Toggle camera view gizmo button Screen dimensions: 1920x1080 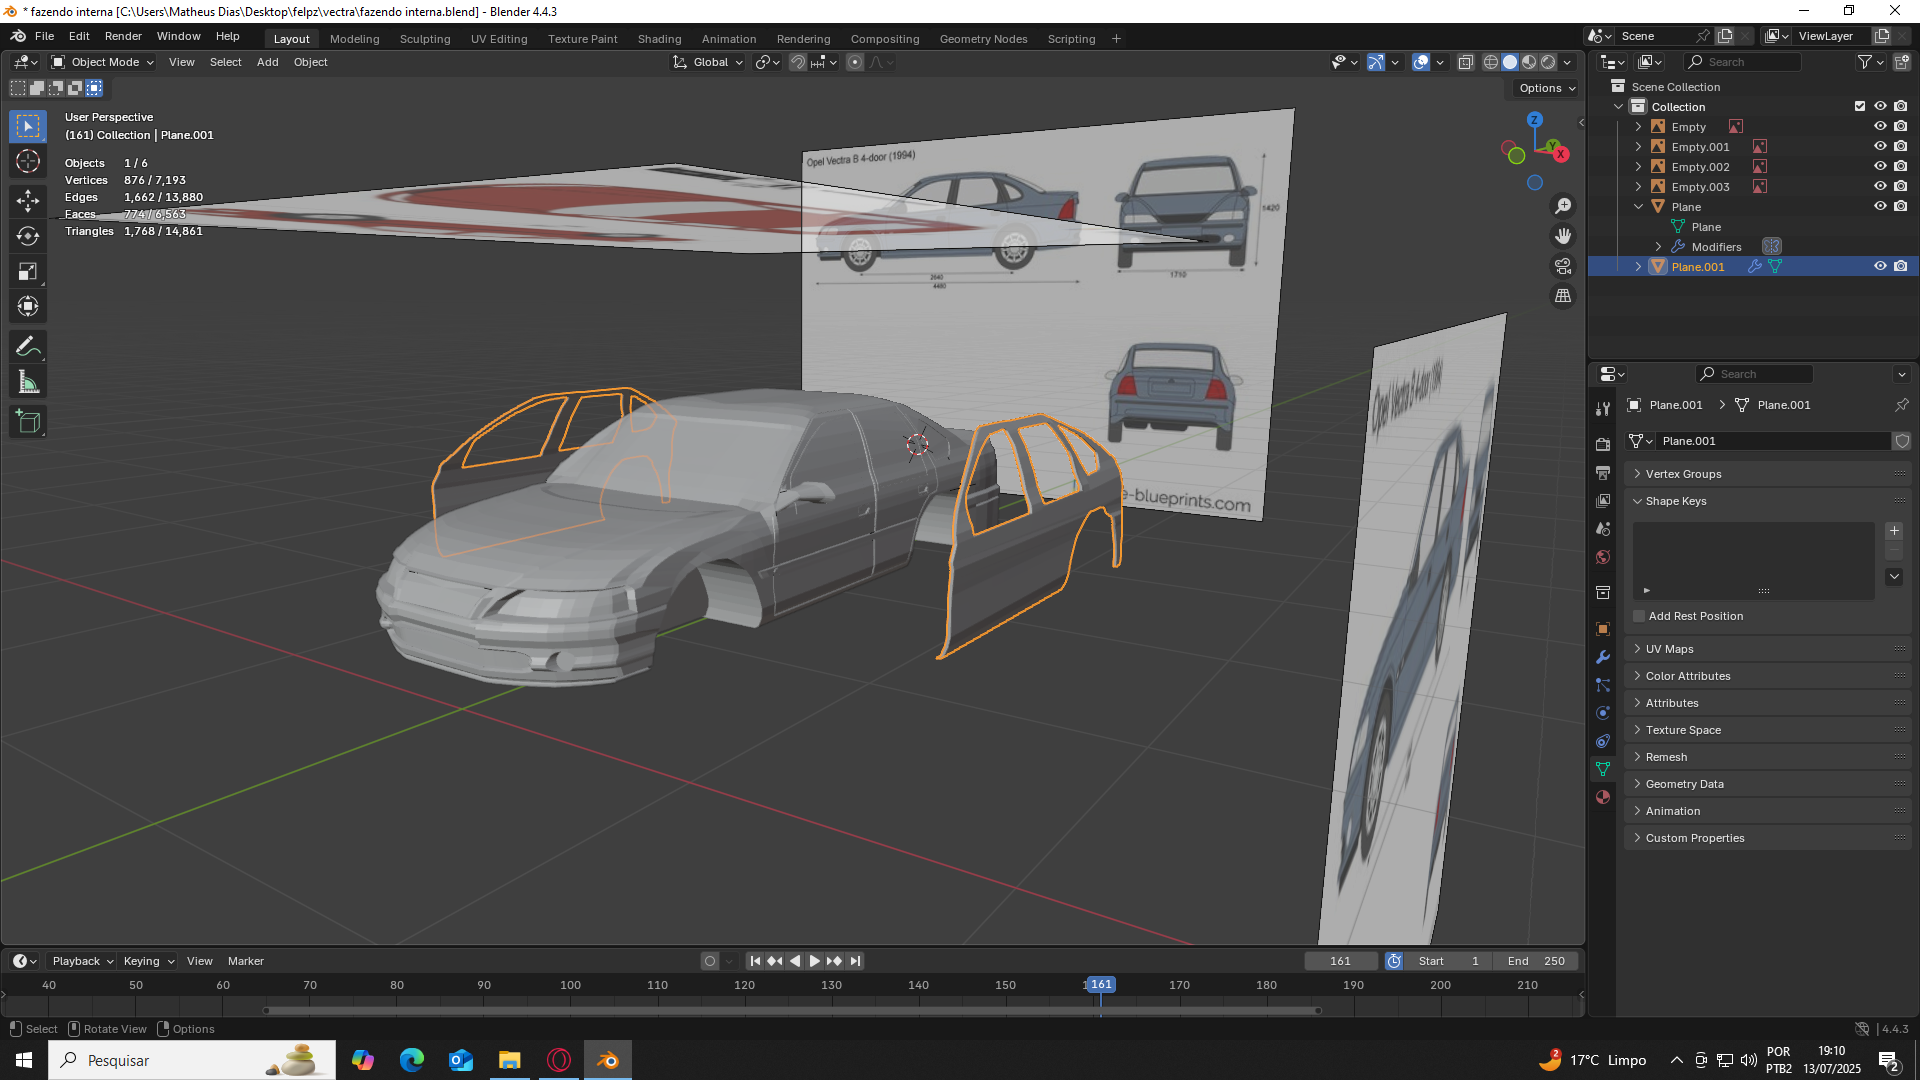[1562, 266]
